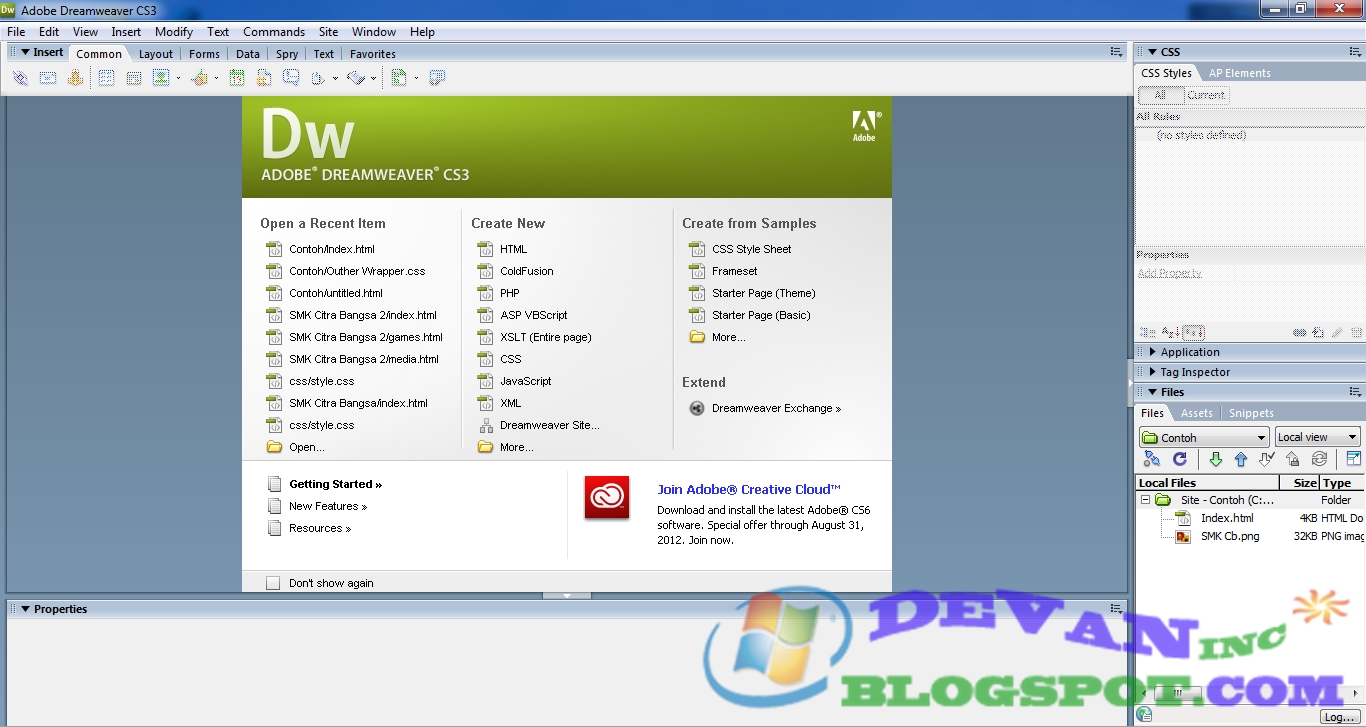The width and height of the screenshot is (1366, 727).
Task: Select the Hyperlink icon on Common toolbar
Action: pos(19,77)
